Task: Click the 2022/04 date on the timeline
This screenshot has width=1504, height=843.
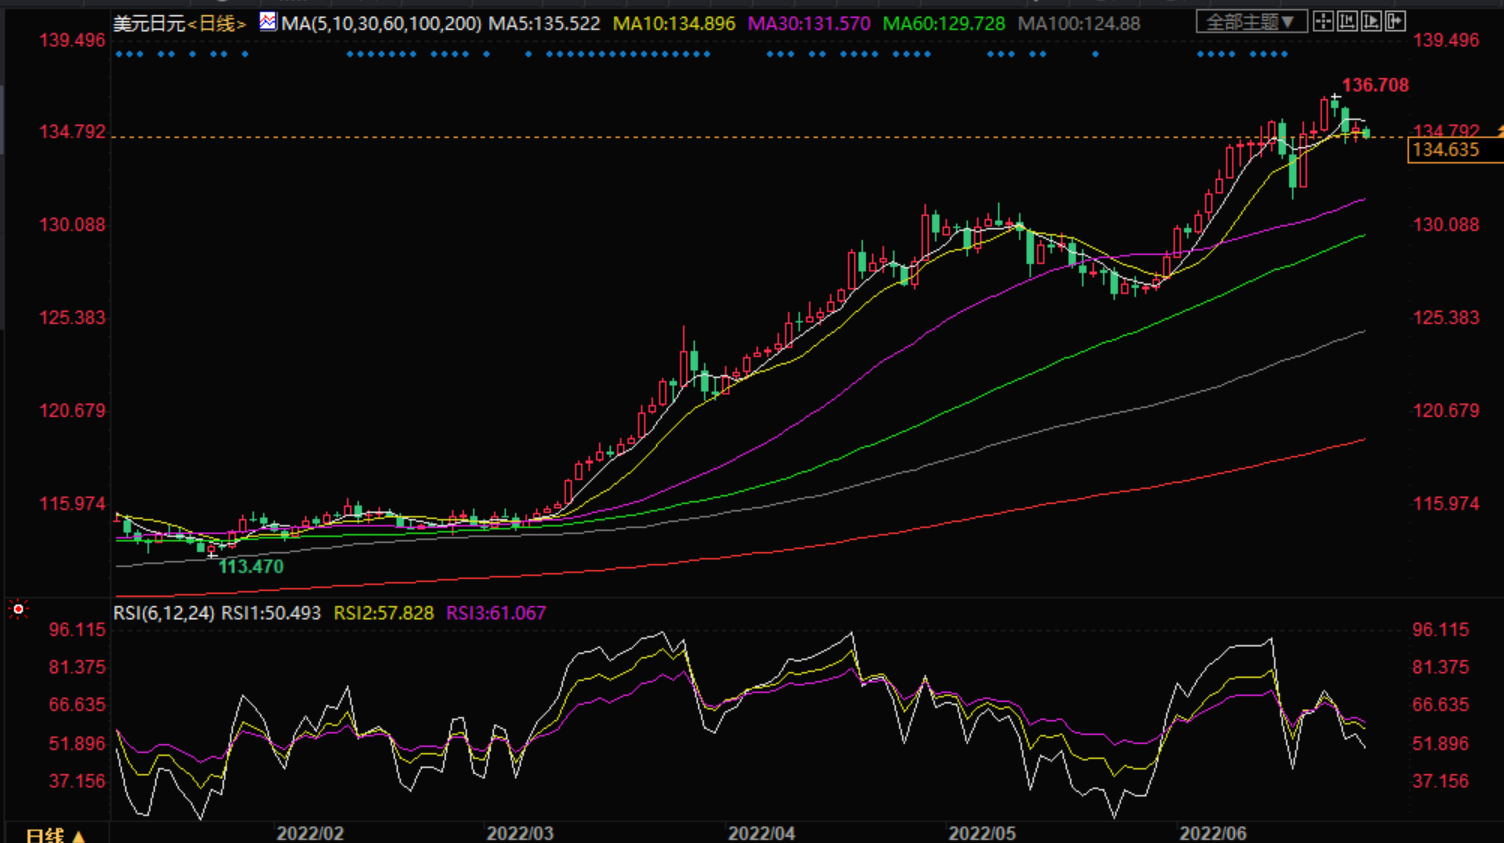Action: 761,833
